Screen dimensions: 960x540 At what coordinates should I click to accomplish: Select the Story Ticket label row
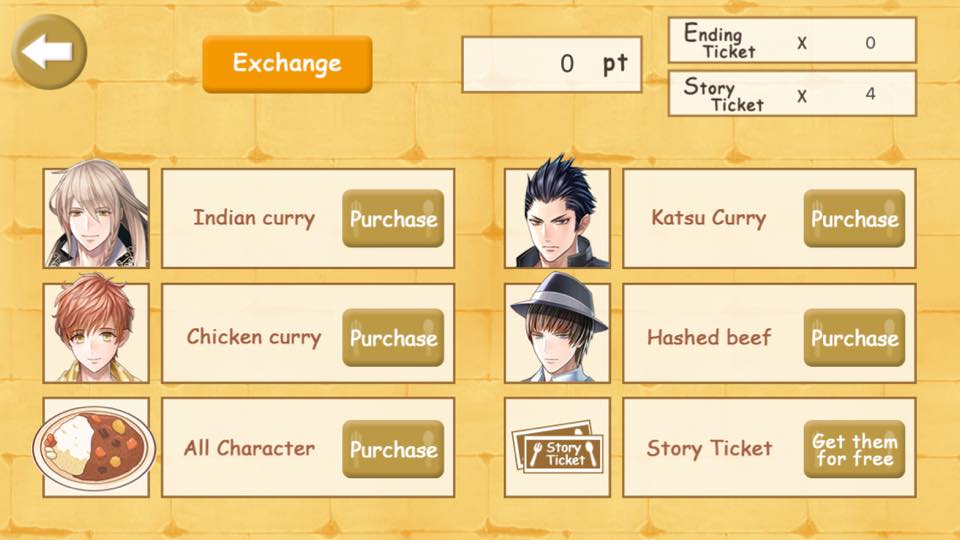click(769, 448)
